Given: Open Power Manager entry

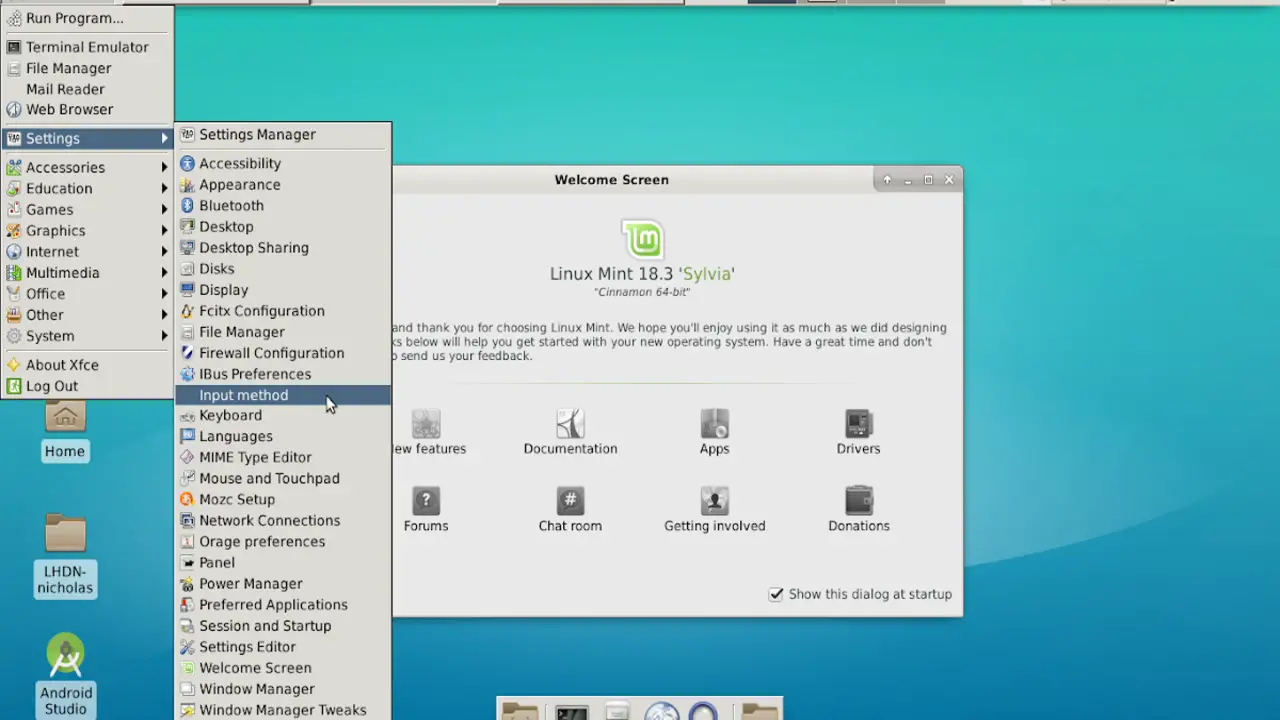Looking at the screenshot, I should pos(283,583).
